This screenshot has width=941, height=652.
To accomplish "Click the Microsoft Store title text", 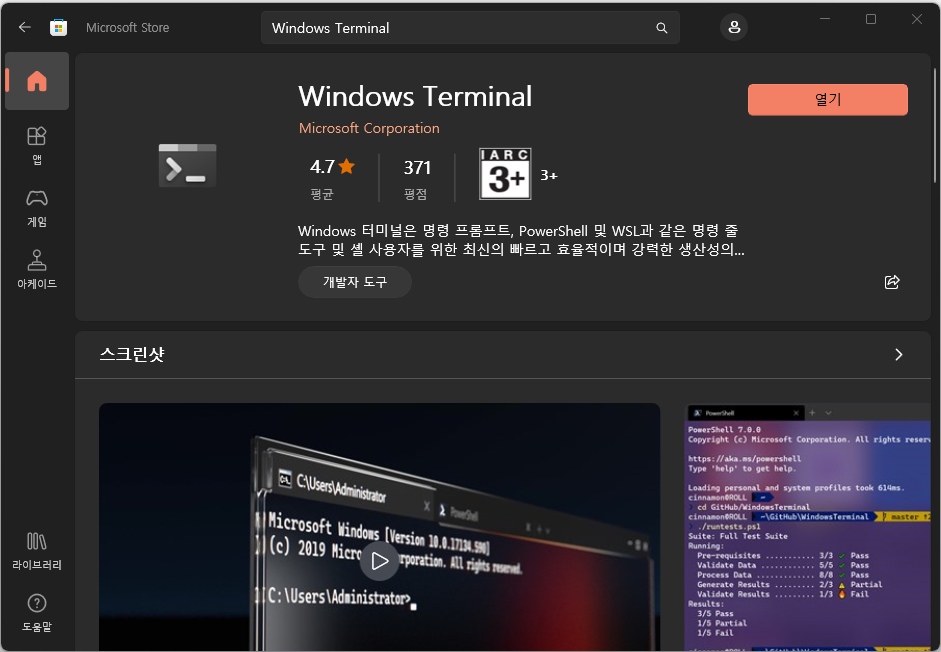I will tap(127, 28).
